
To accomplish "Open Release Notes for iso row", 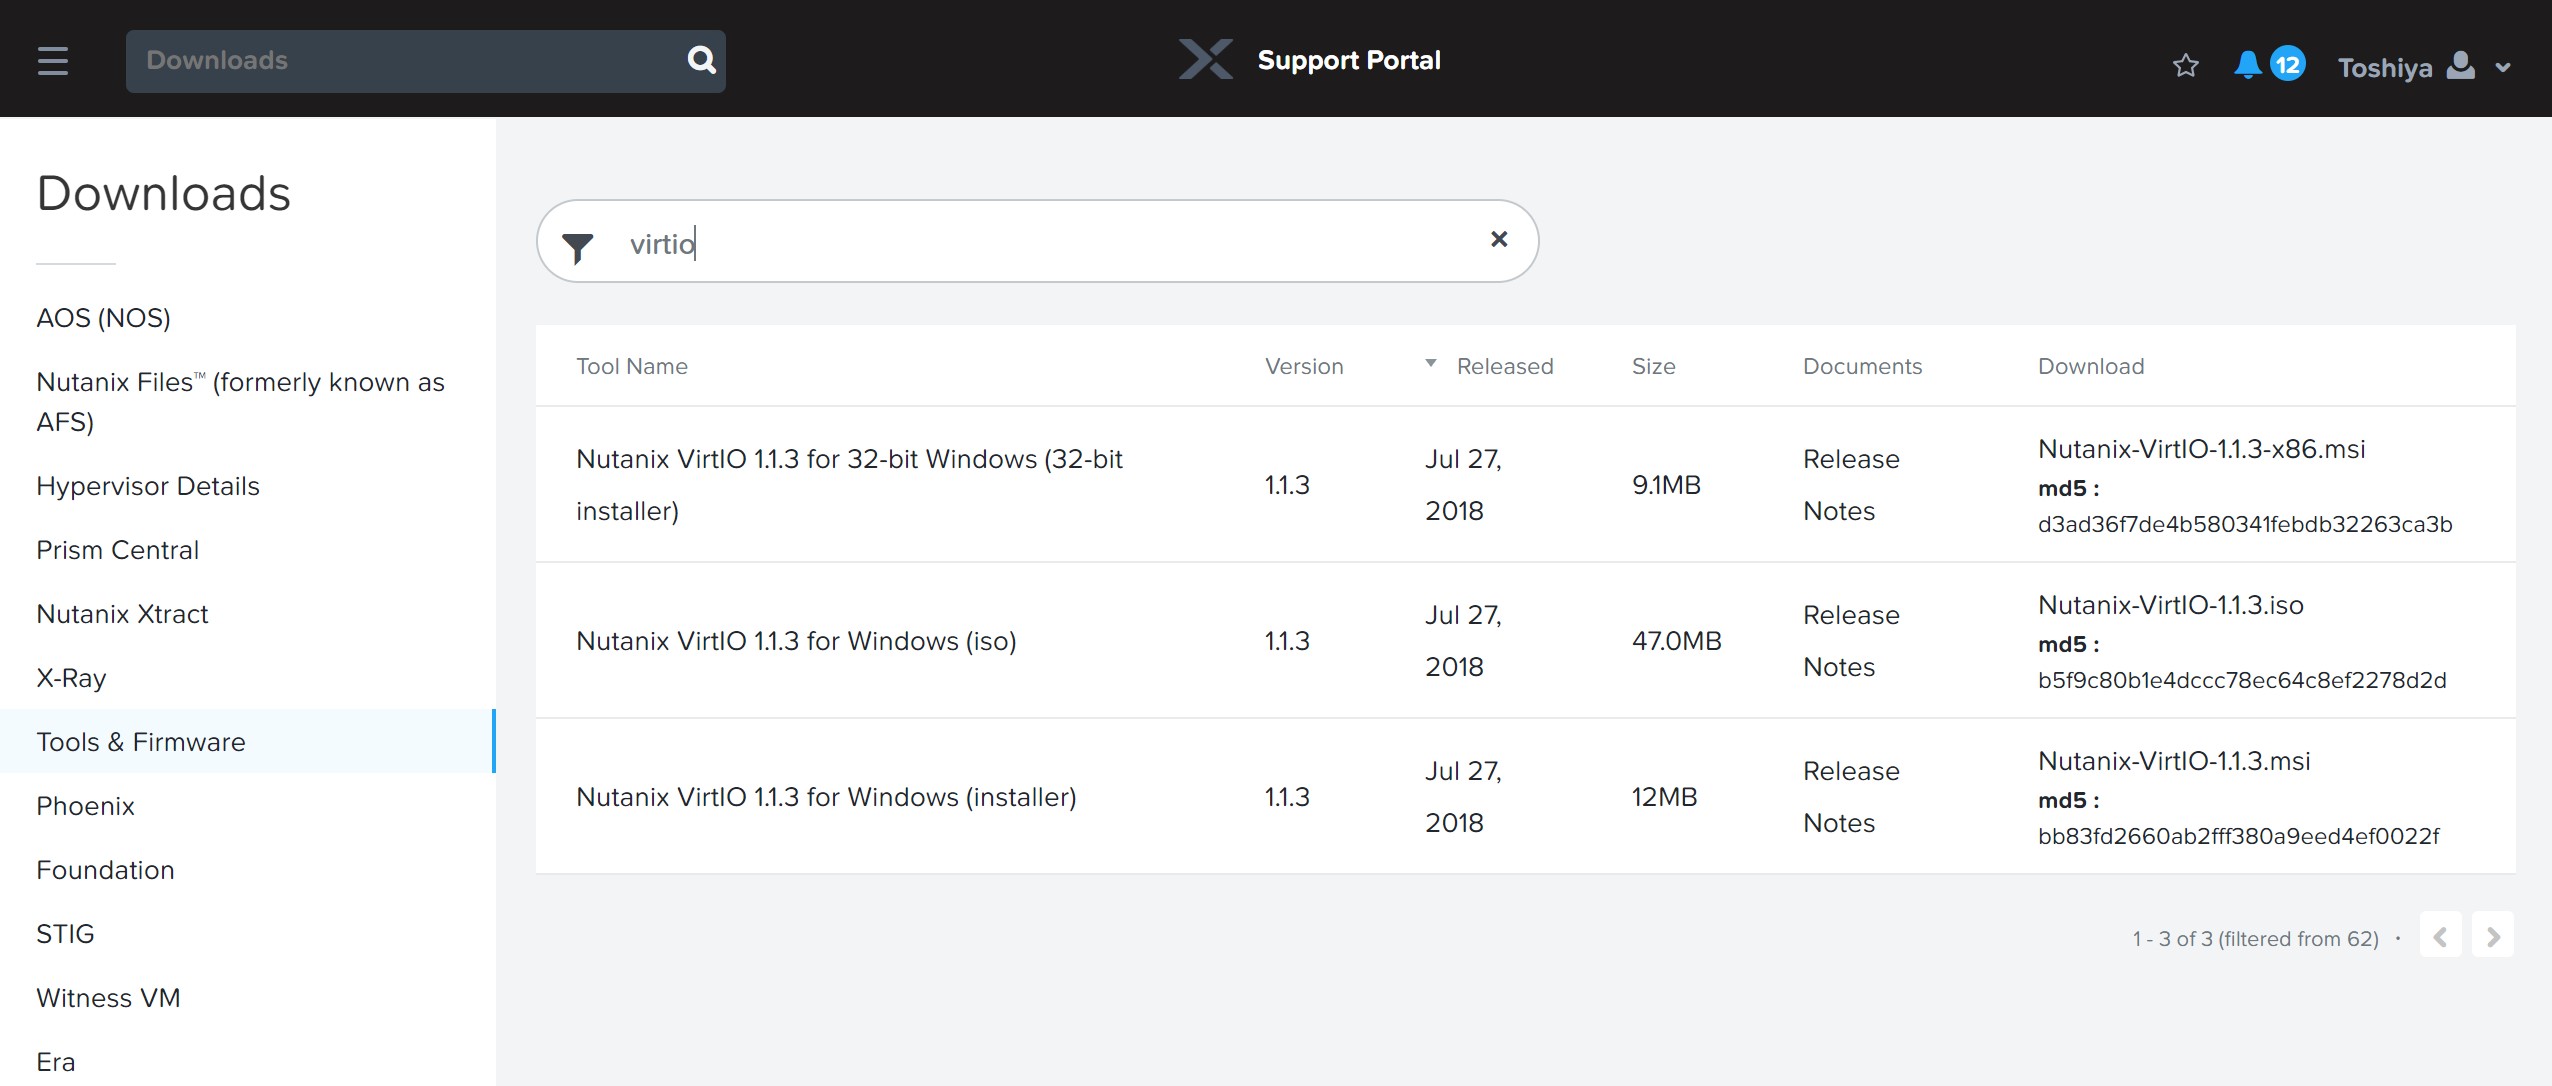I will (1851, 641).
